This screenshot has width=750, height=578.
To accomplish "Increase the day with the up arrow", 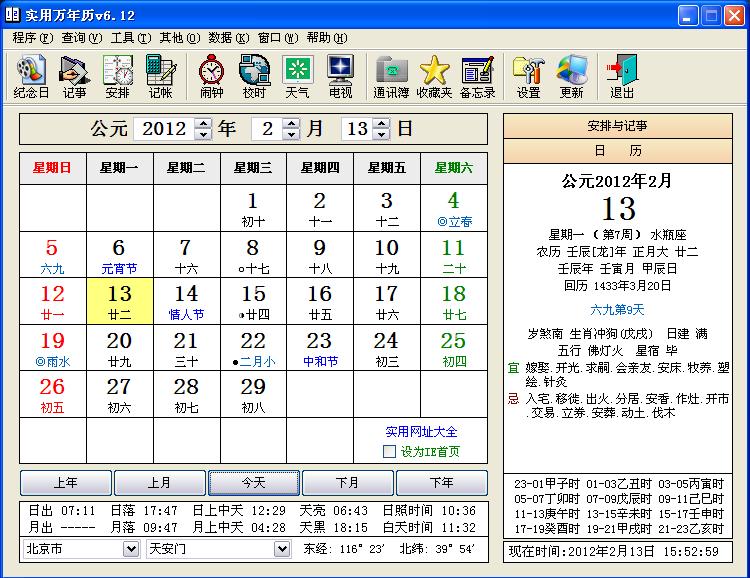I will point(381,123).
